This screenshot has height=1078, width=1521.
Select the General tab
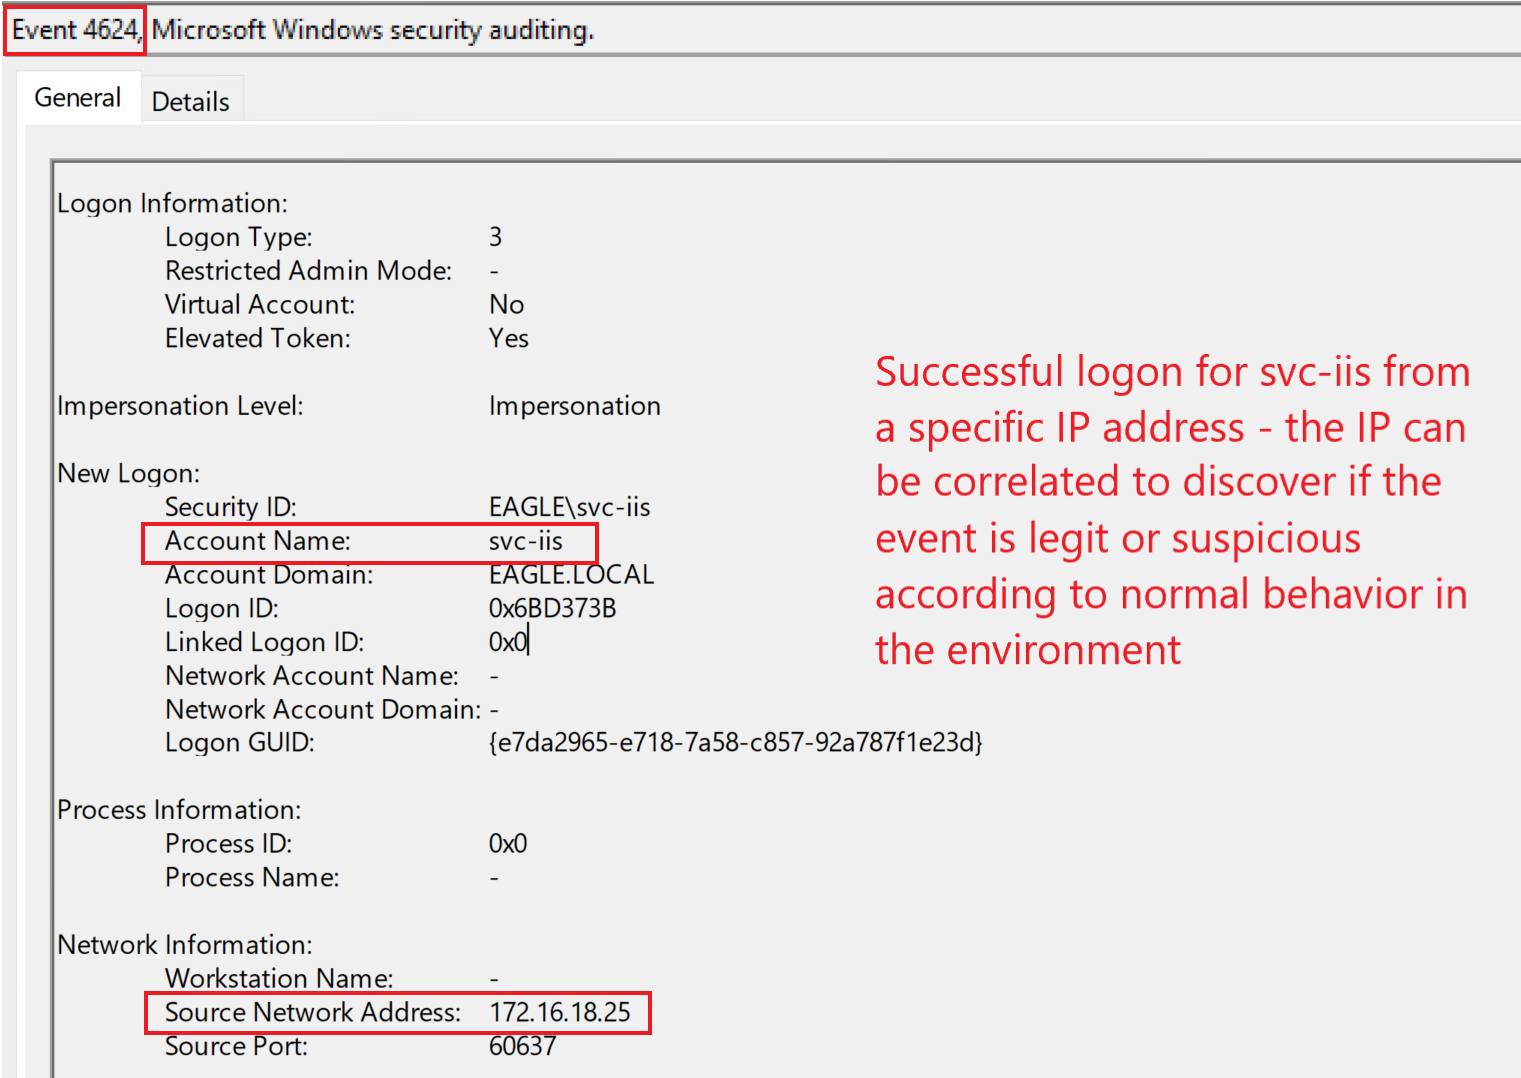coord(77,98)
